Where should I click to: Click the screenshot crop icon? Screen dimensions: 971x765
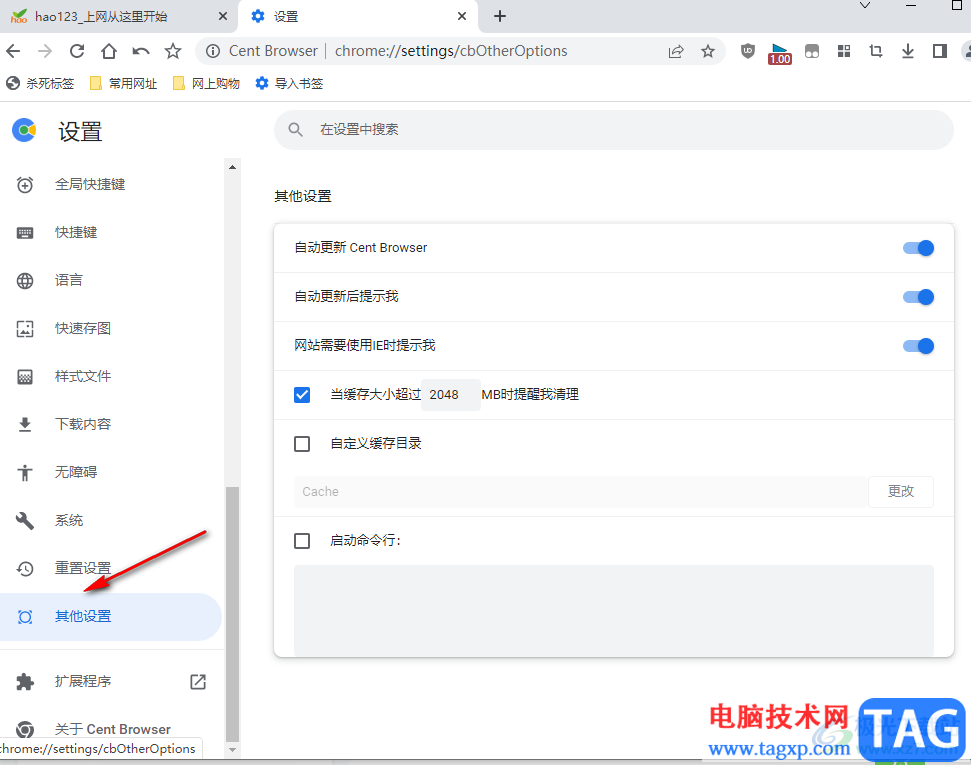tap(876, 51)
